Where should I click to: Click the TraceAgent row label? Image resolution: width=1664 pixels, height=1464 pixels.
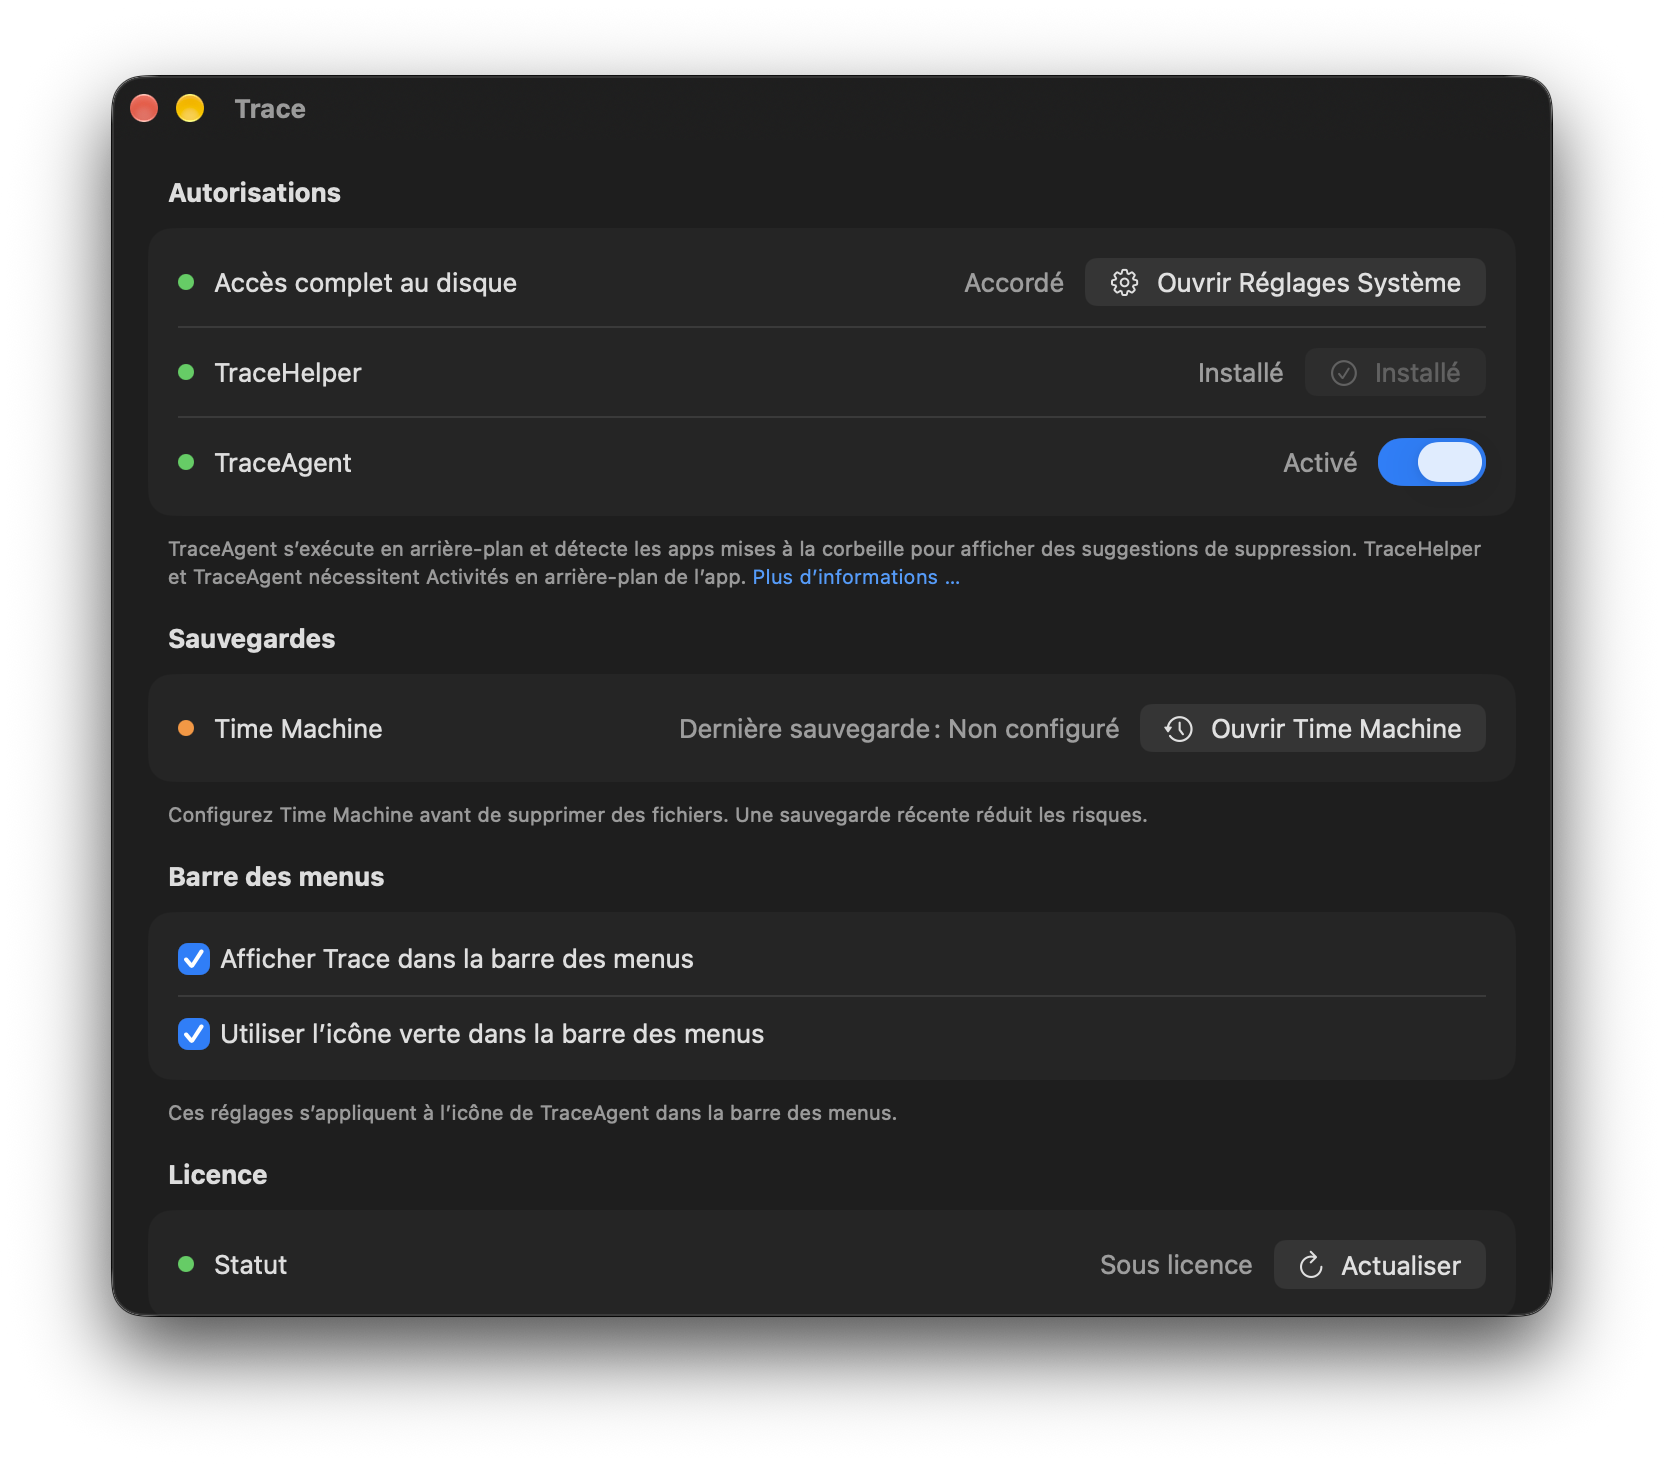click(283, 463)
